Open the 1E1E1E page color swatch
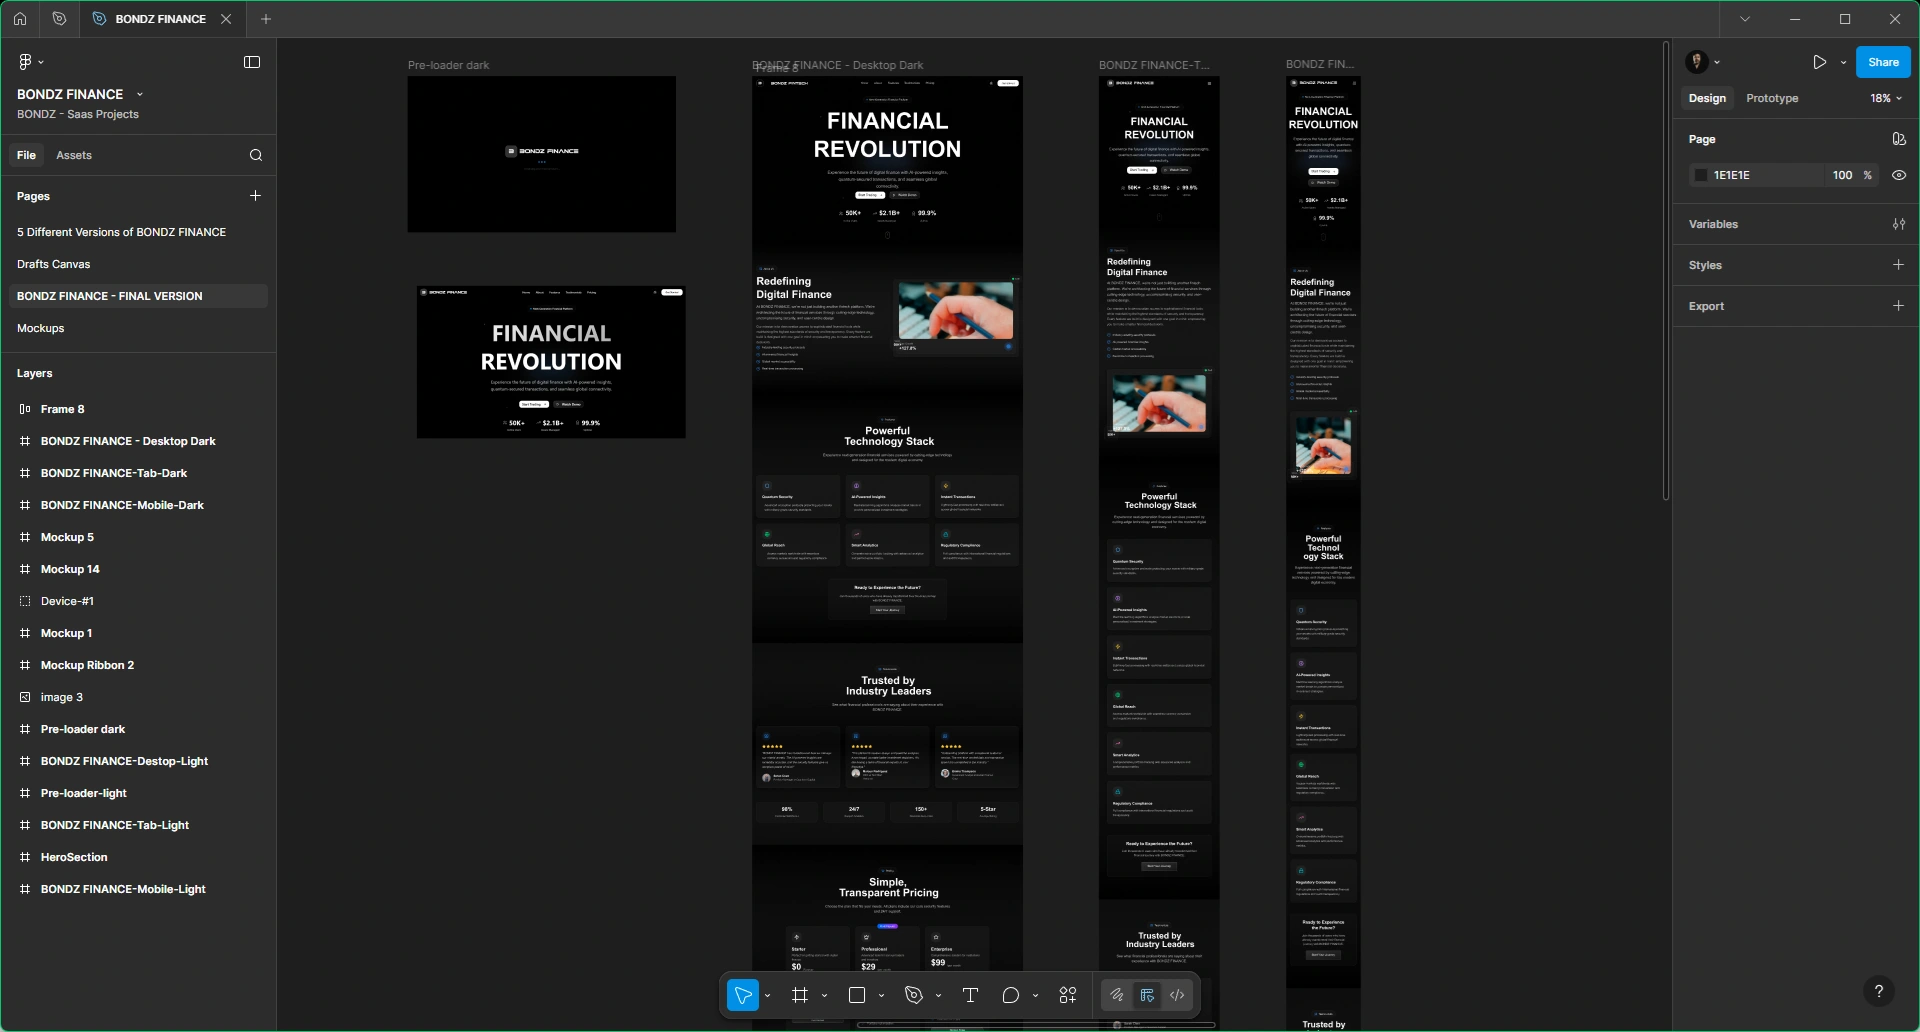This screenshot has height=1032, width=1920. click(1701, 175)
